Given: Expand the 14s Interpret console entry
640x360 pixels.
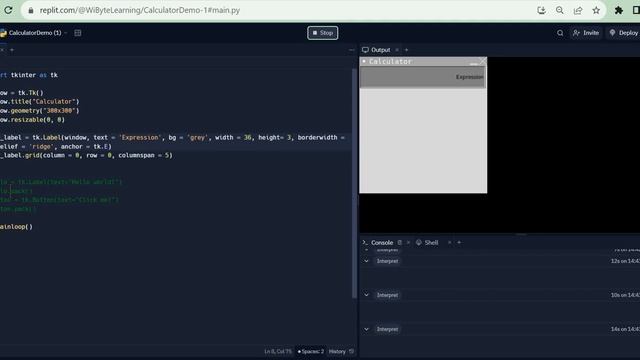Looking at the screenshot, I should tap(366, 329).
